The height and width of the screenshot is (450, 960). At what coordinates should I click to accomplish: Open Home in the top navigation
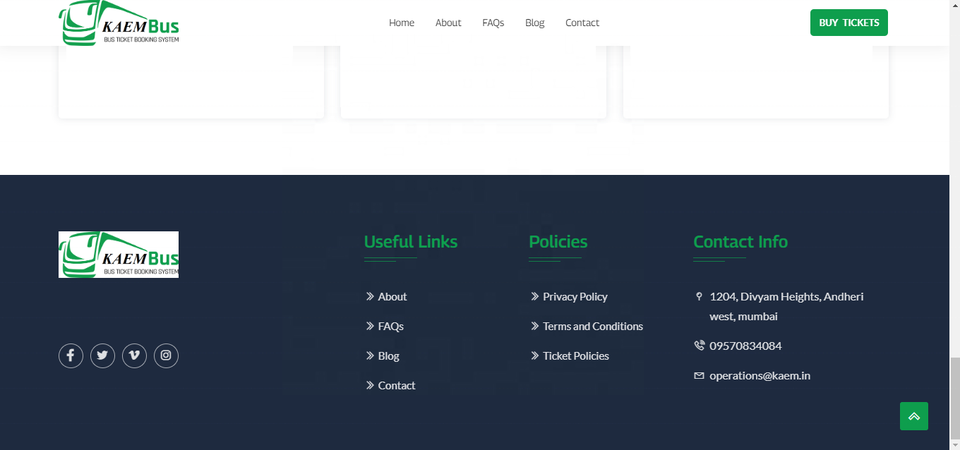401,23
